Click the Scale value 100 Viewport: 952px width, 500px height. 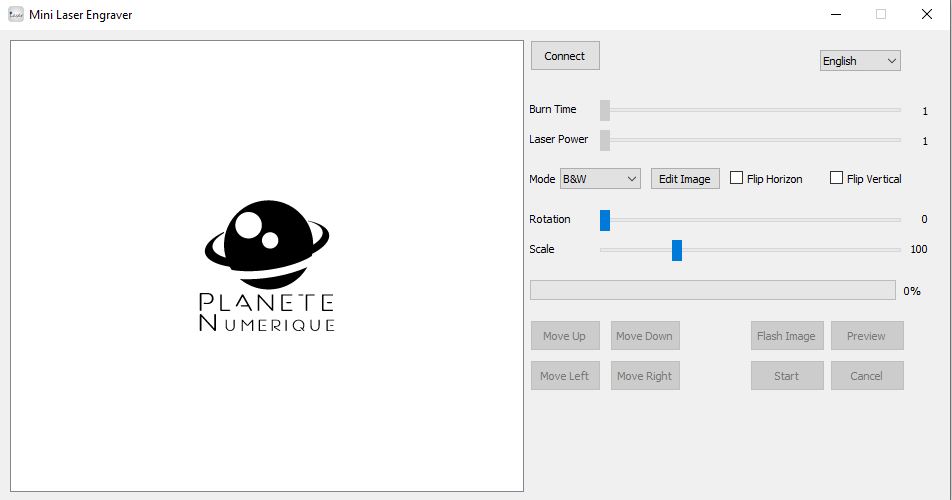point(919,249)
